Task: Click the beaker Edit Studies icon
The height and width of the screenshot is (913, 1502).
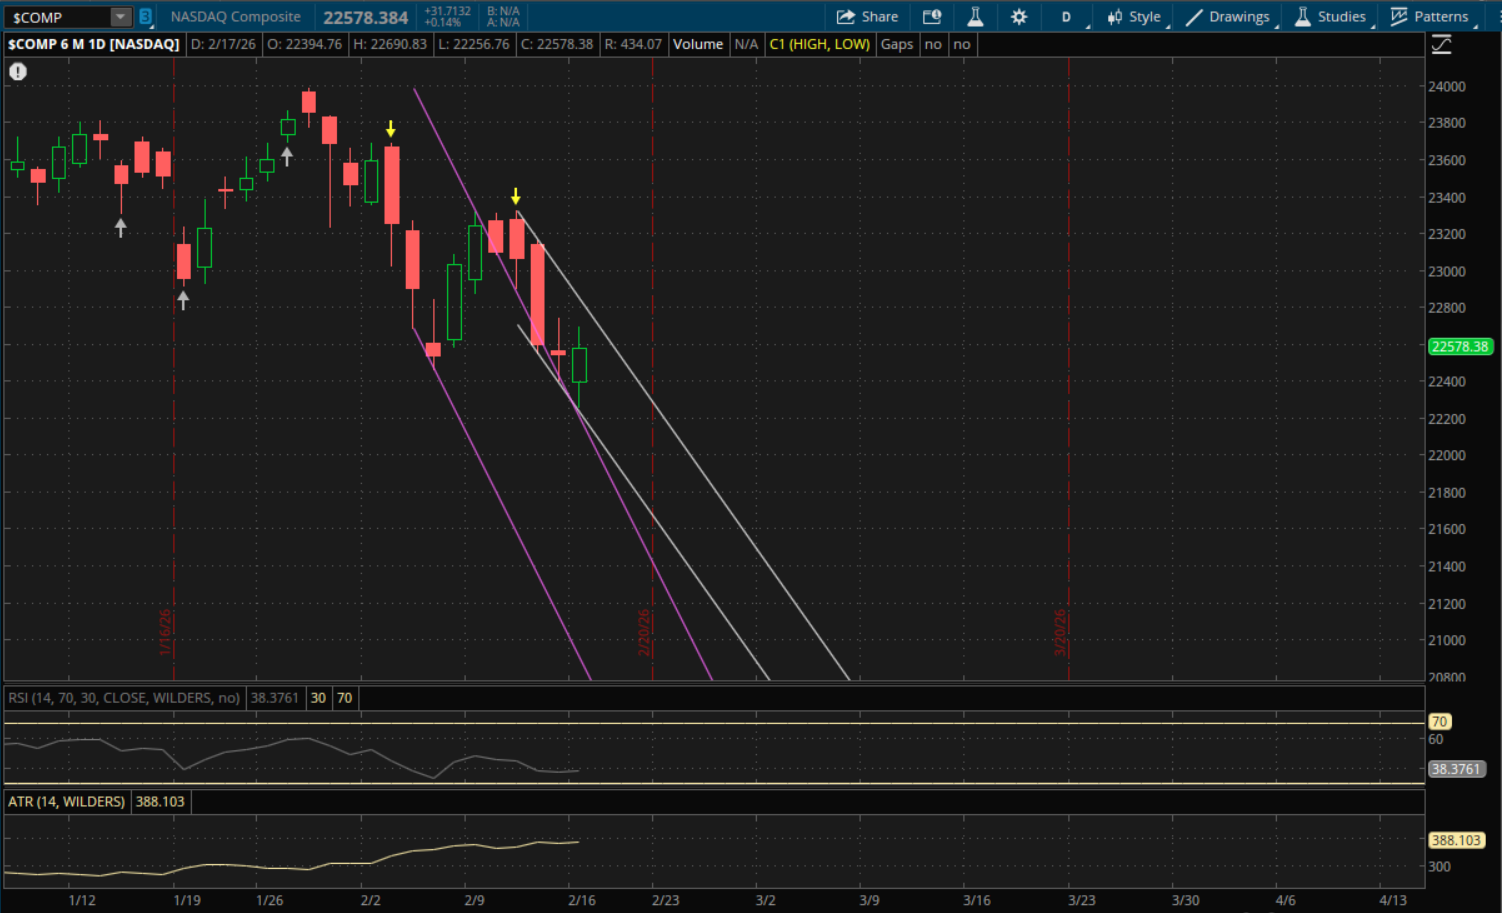Action: tap(975, 17)
